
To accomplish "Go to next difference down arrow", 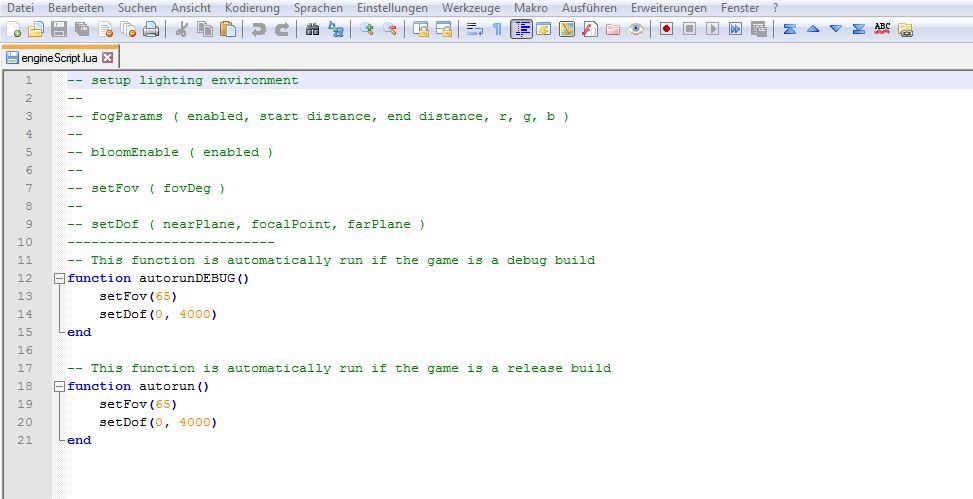I will point(836,29).
